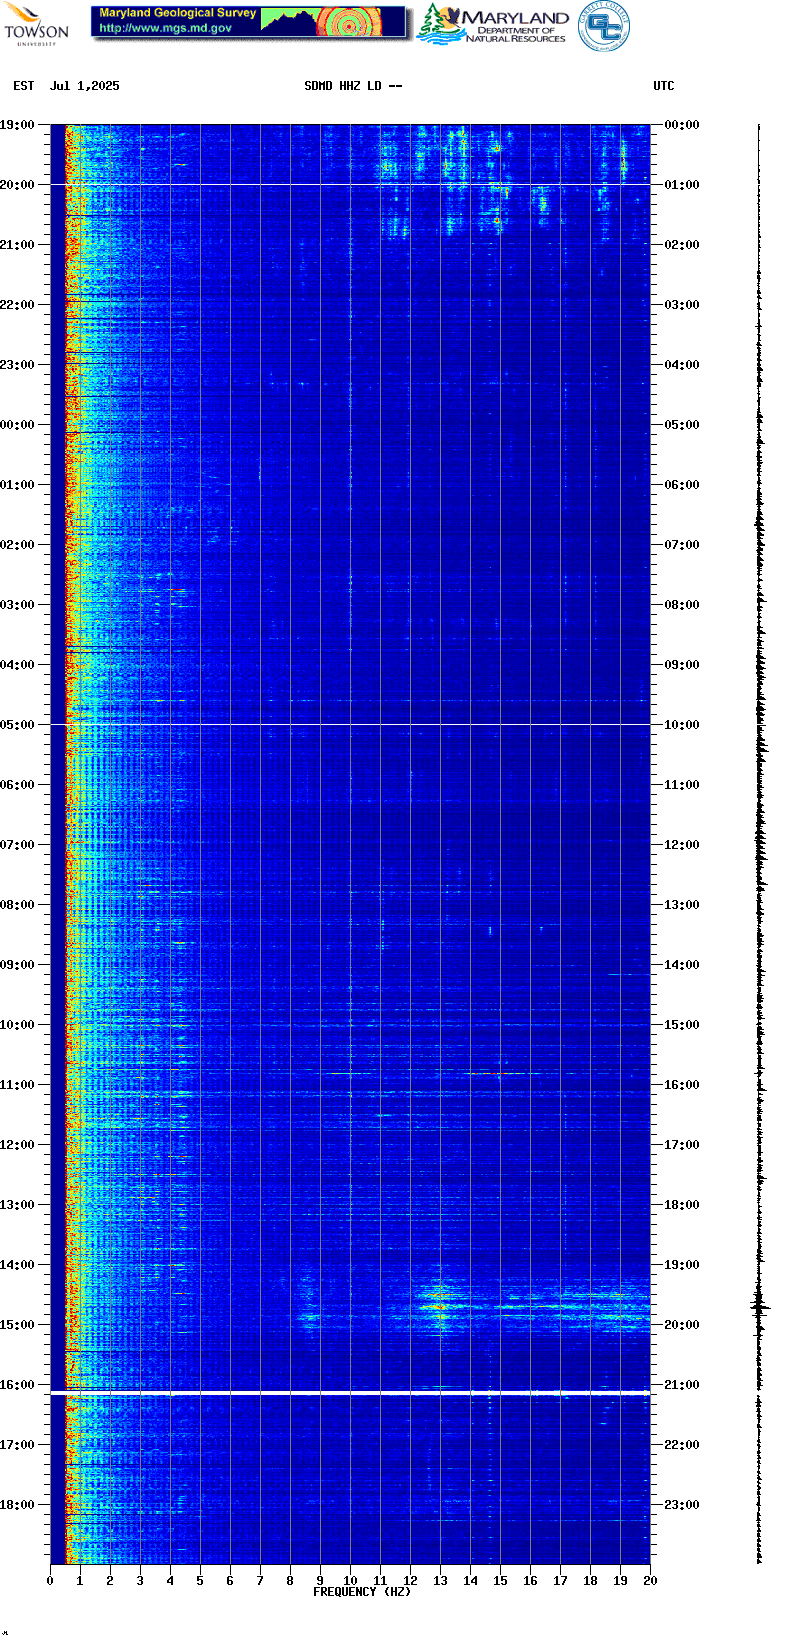Click the Jul 1,2025 date label
The height and width of the screenshot is (1644, 802).
click(84, 86)
